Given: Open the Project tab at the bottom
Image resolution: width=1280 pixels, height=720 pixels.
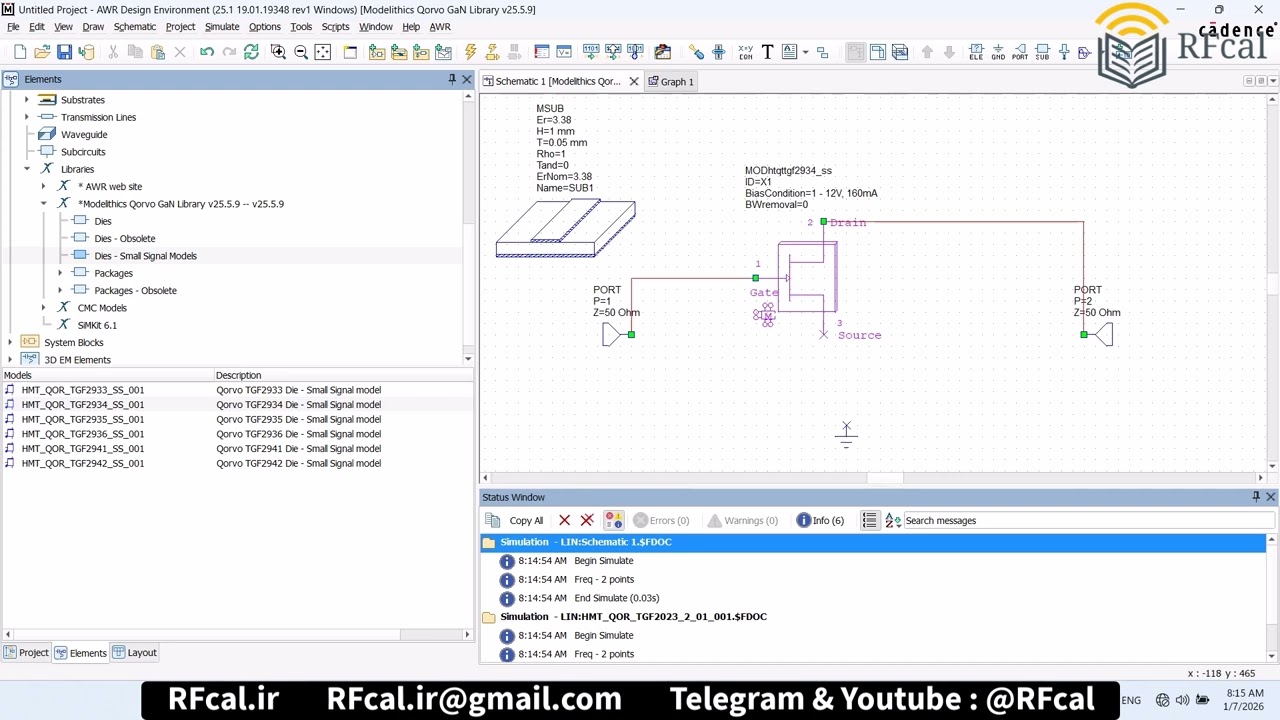Looking at the screenshot, I should (26, 652).
